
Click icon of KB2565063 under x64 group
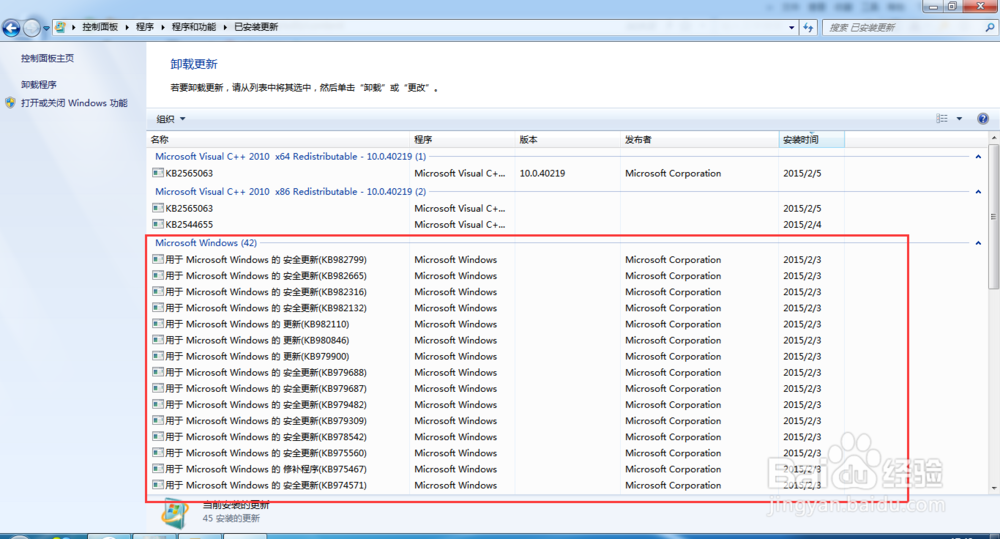[158, 173]
